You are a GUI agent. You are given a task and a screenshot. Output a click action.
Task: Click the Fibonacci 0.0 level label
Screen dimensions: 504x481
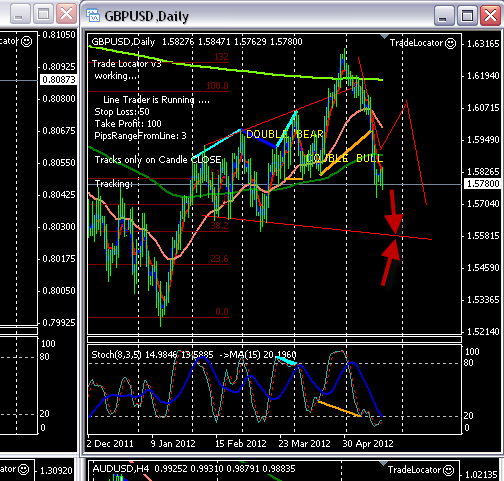click(x=222, y=312)
